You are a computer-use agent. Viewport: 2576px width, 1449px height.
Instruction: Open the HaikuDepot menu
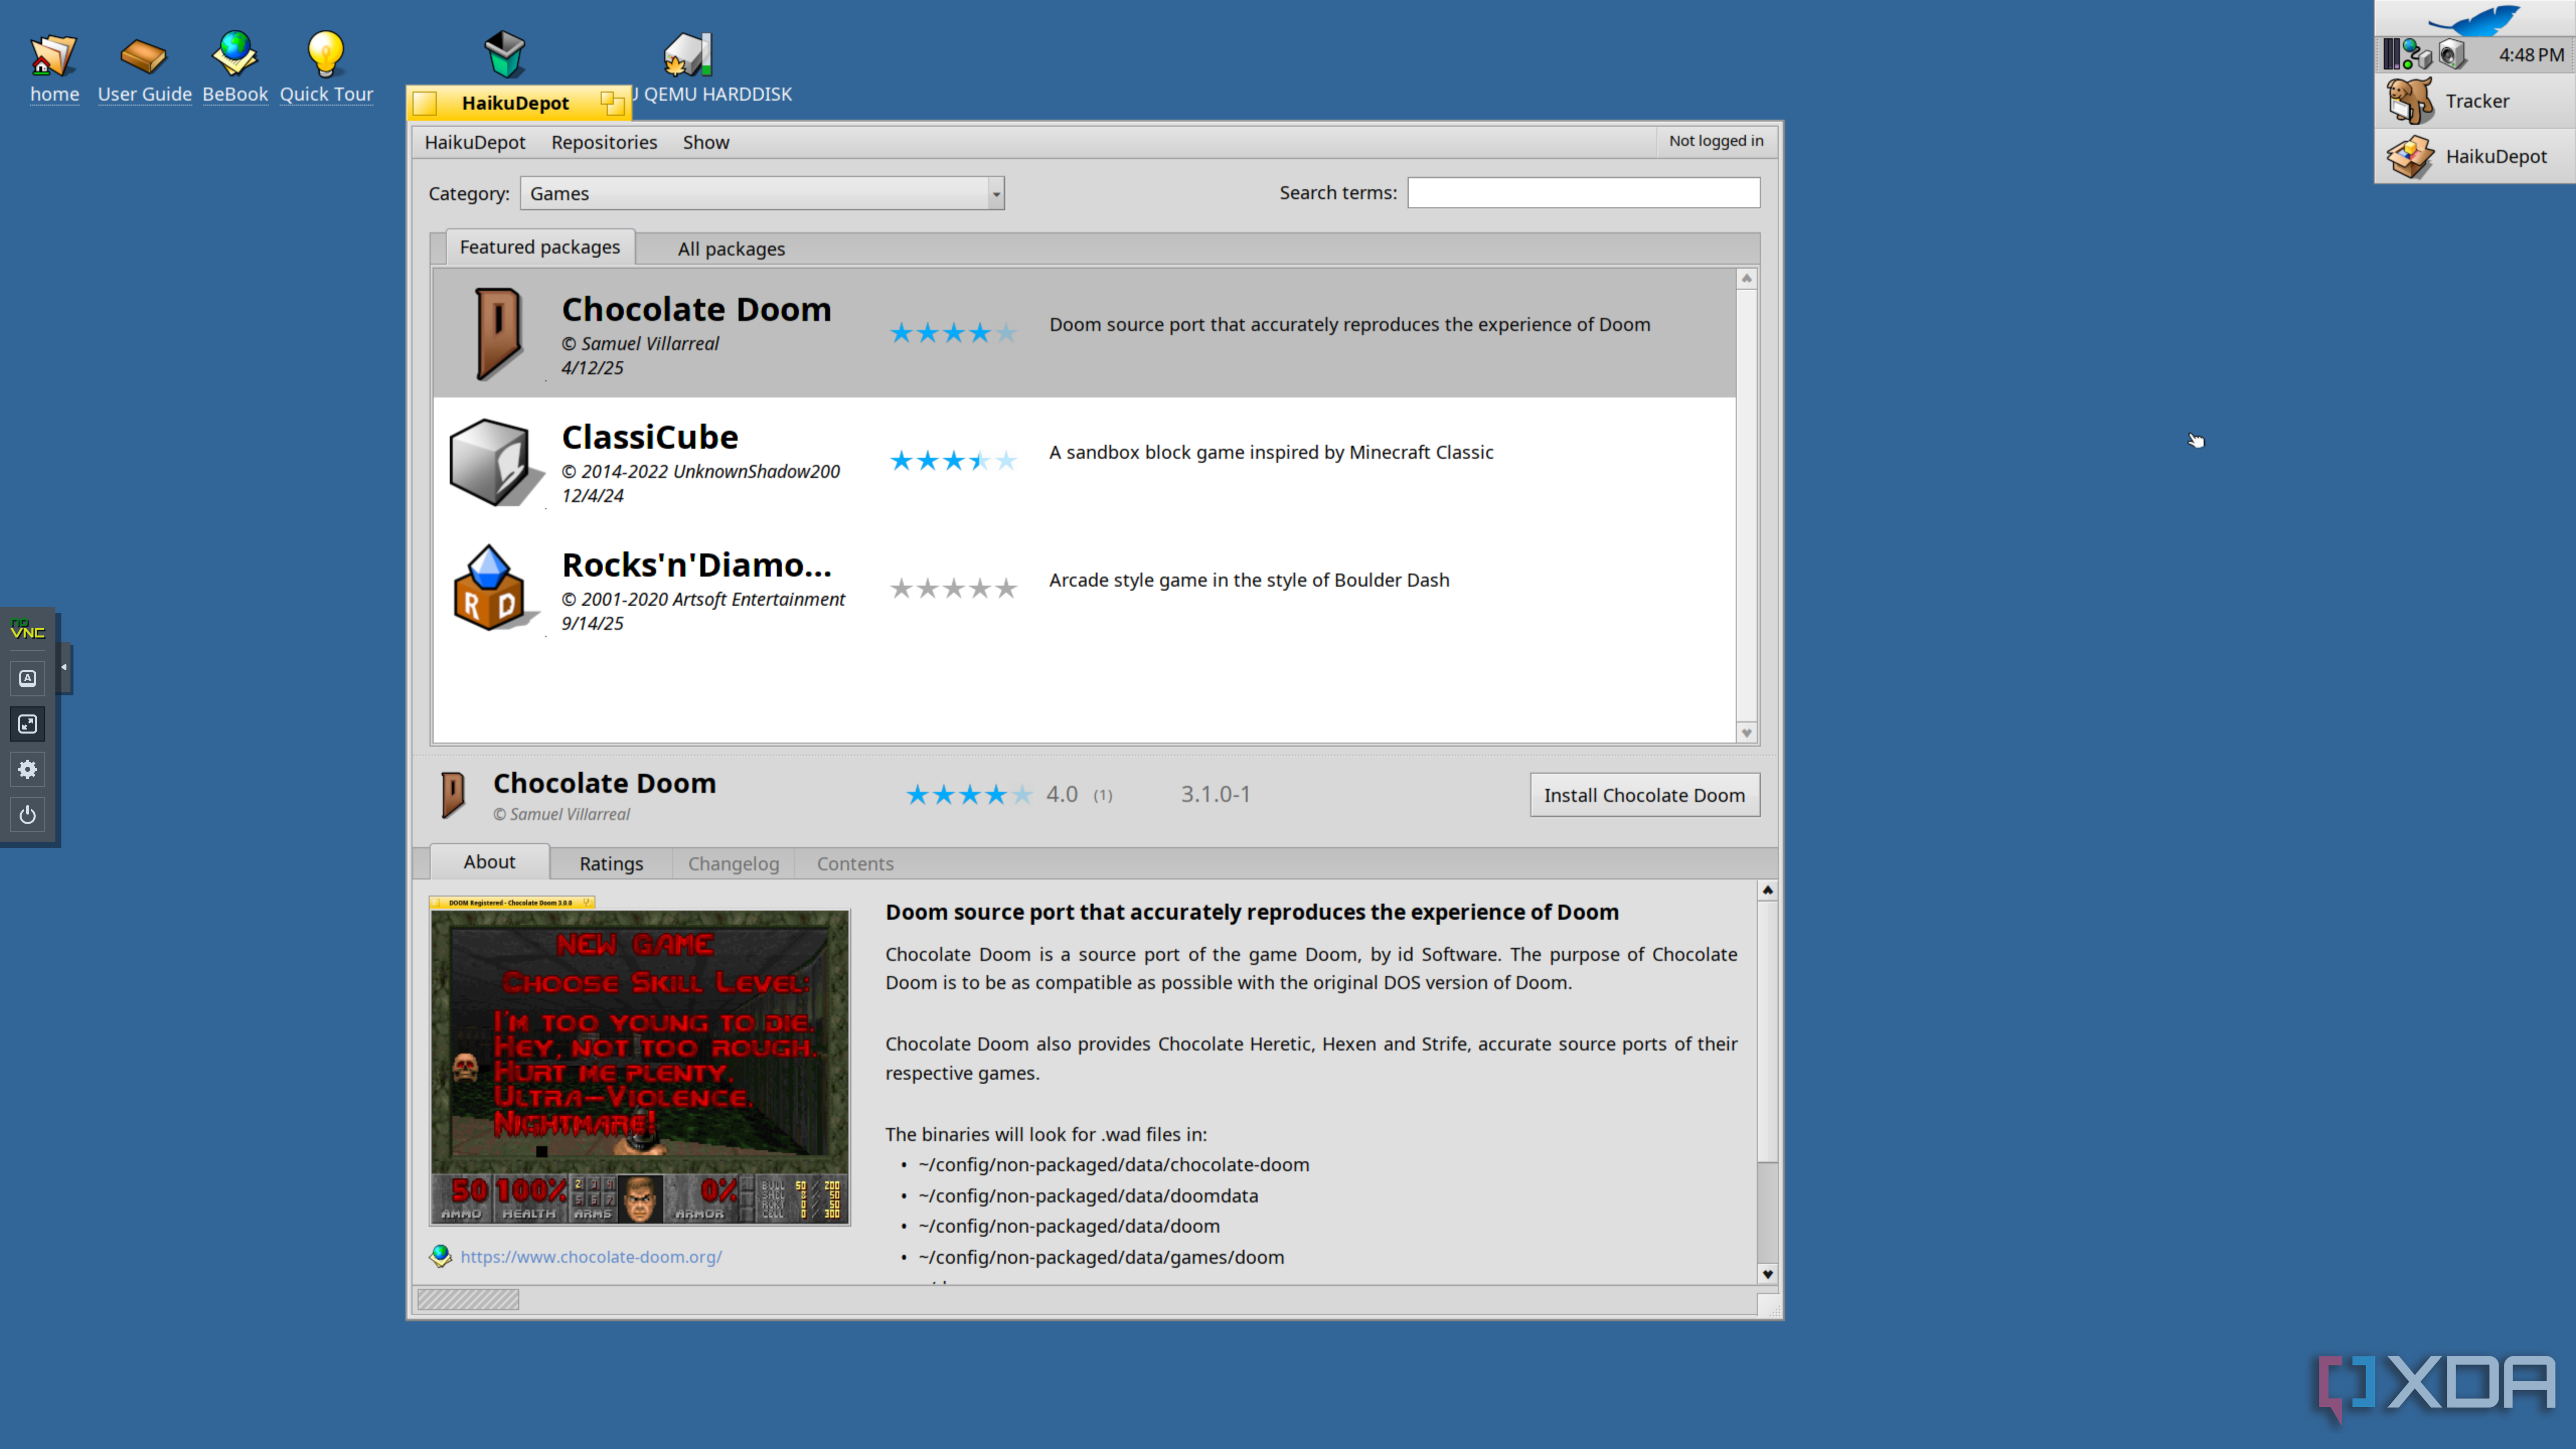475,142
